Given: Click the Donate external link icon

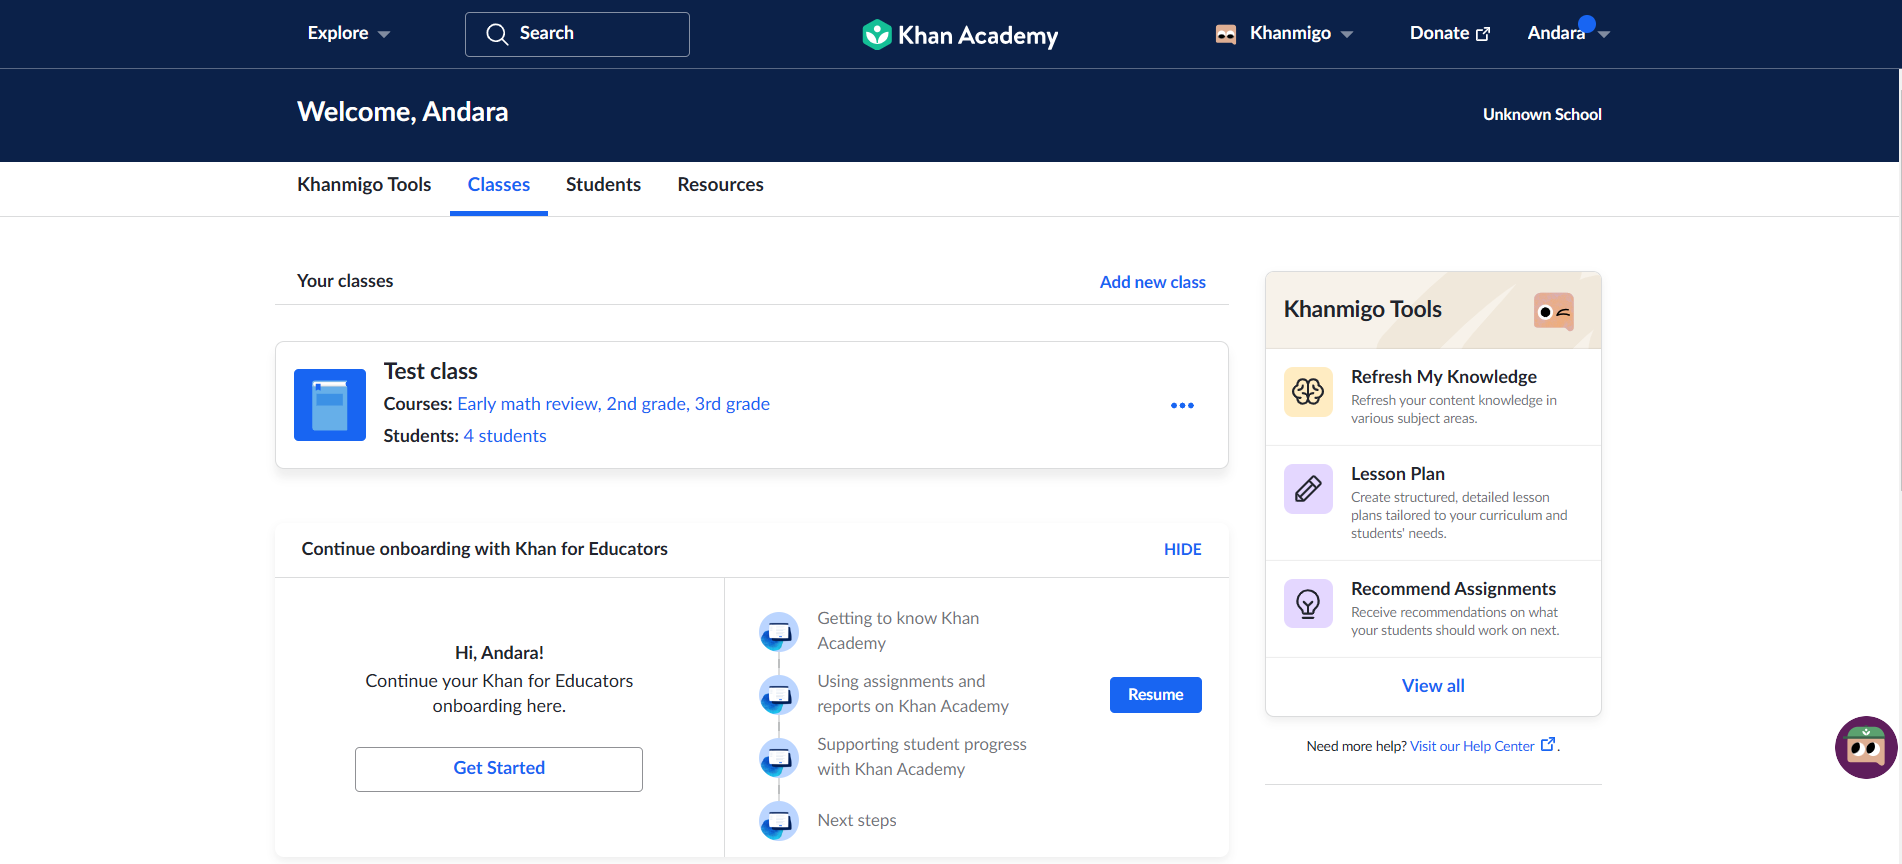Looking at the screenshot, I should (x=1483, y=34).
